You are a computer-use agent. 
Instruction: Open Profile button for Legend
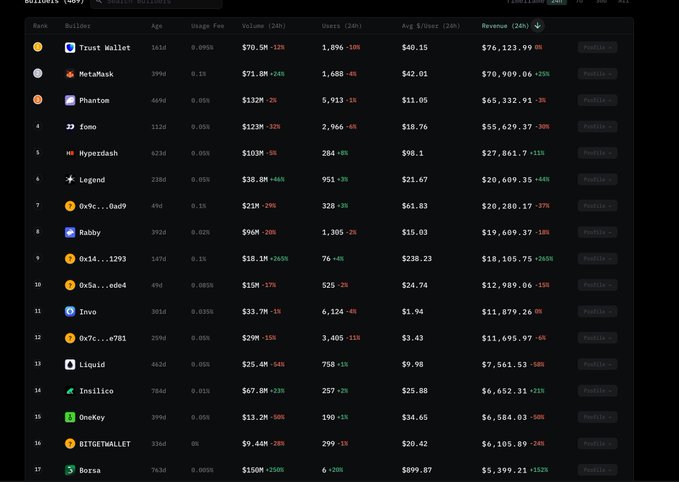click(597, 179)
